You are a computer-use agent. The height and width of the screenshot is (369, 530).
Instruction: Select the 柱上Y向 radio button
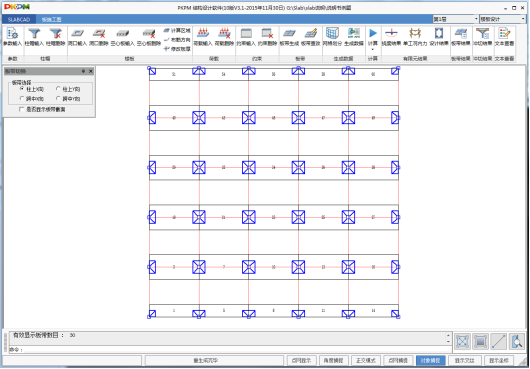58,89
